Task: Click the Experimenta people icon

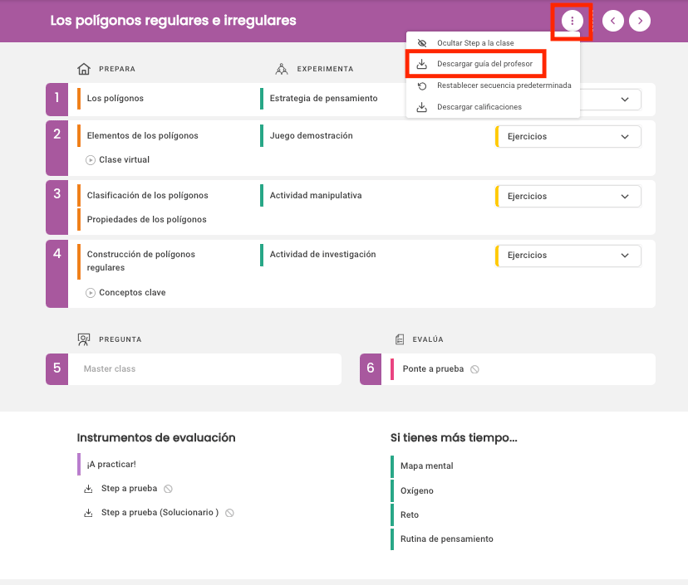Action: pyautogui.click(x=281, y=69)
